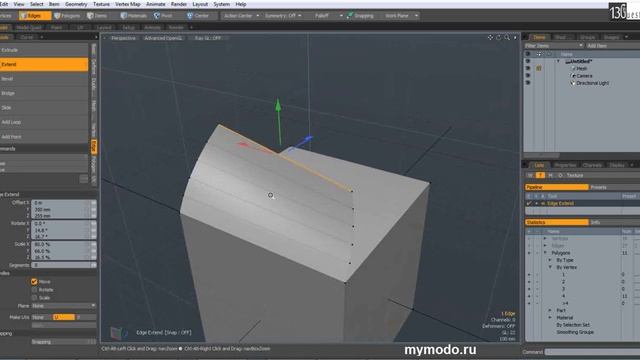Screen dimensions: 640x360
Task: Open the Render menu
Action: (x=178, y=4)
